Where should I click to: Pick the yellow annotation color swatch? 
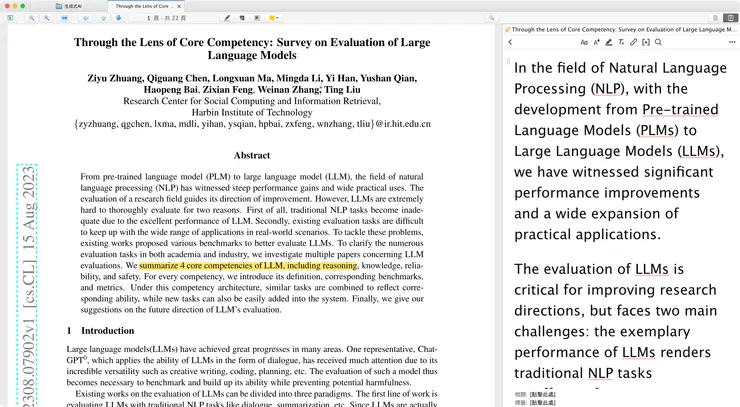point(272,18)
